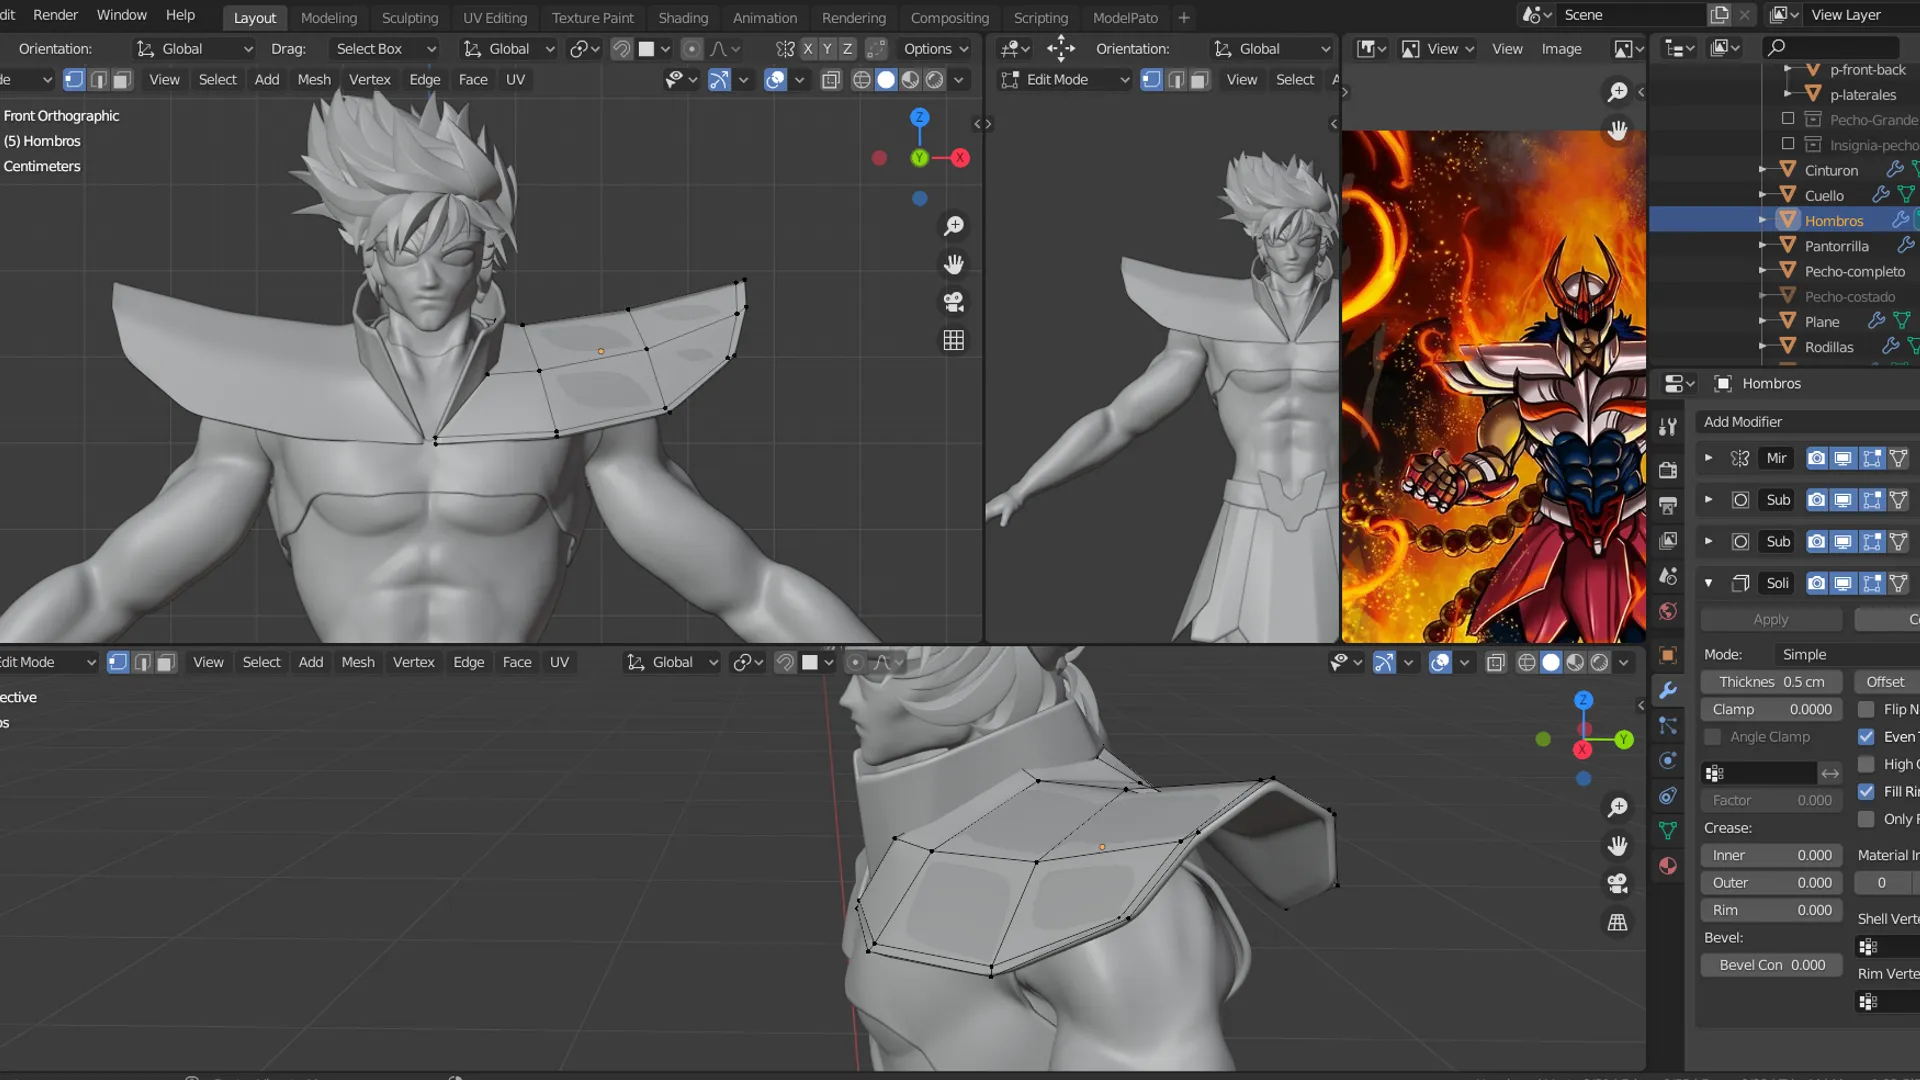Enable Z mirror axis button
1920x1080 pixels.
pos(847,49)
